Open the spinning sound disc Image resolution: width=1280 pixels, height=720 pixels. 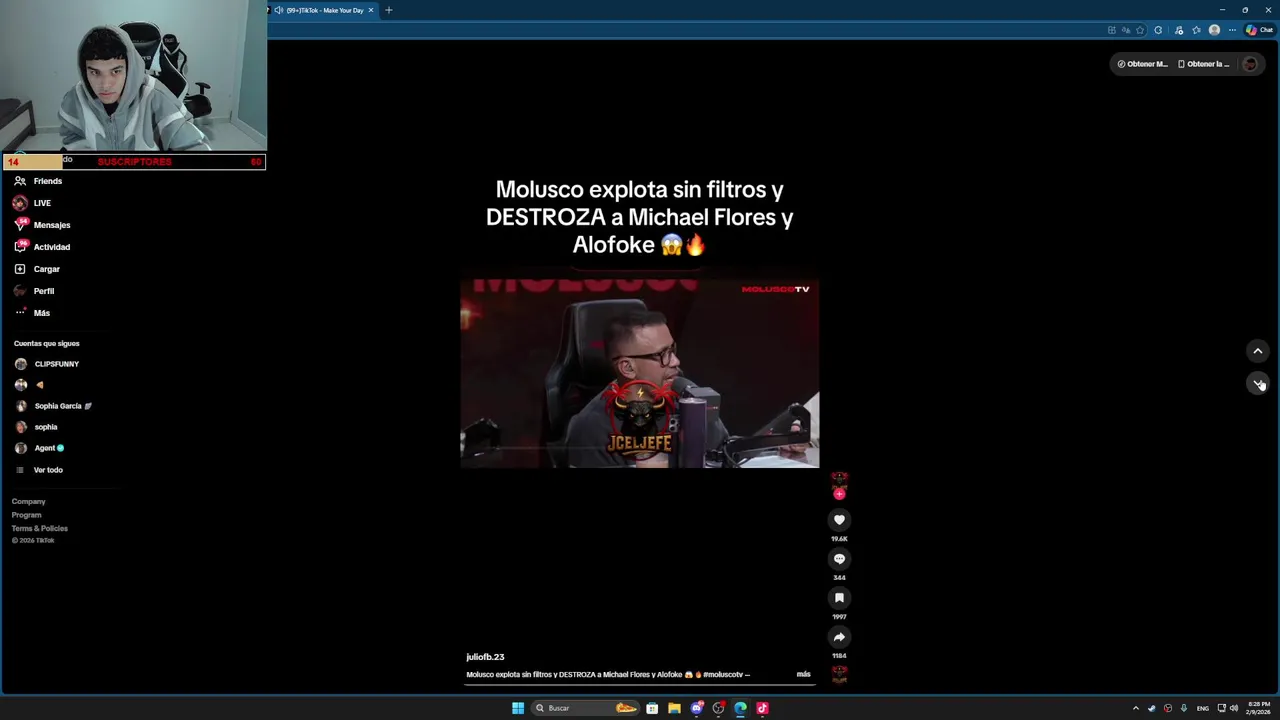[839, 675]
